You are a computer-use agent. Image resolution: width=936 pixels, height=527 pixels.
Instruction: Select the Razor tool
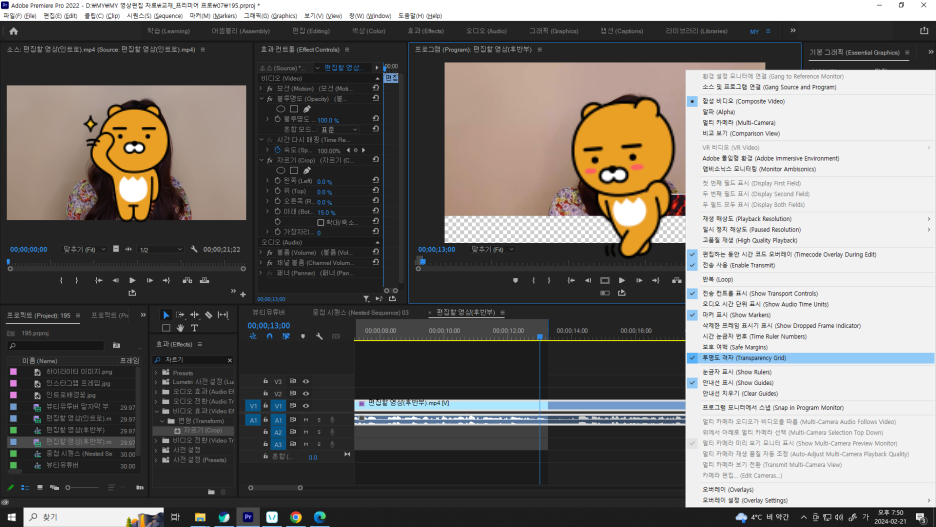click(208, 315)
